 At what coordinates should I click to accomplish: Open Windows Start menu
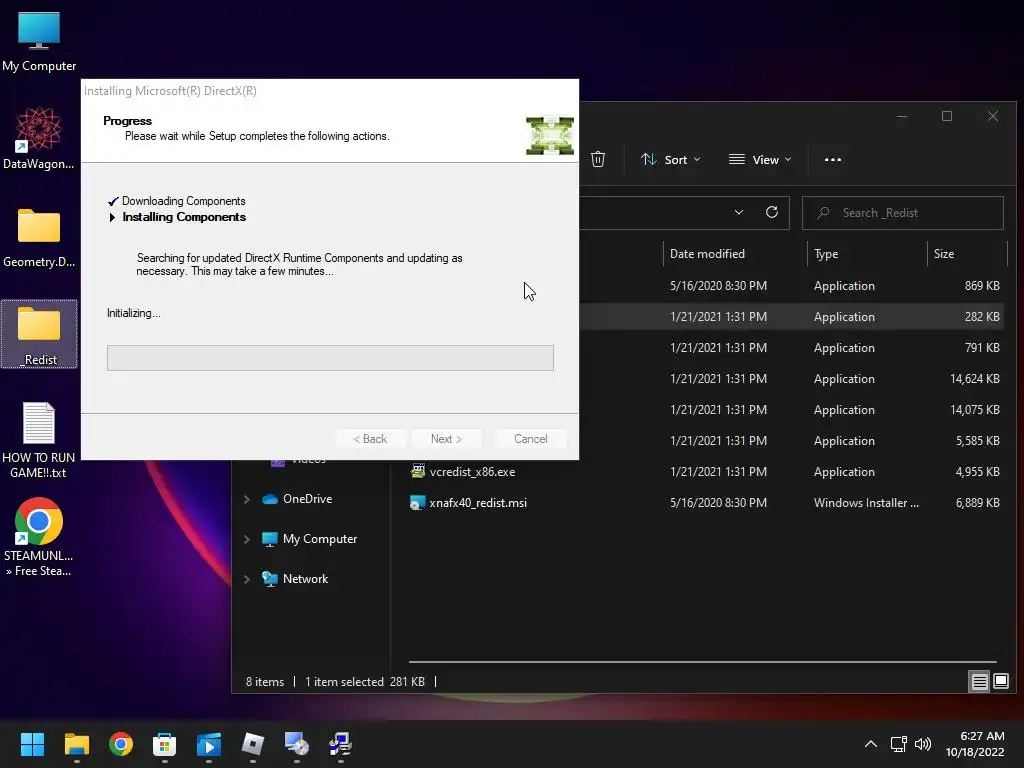[32, 744]
